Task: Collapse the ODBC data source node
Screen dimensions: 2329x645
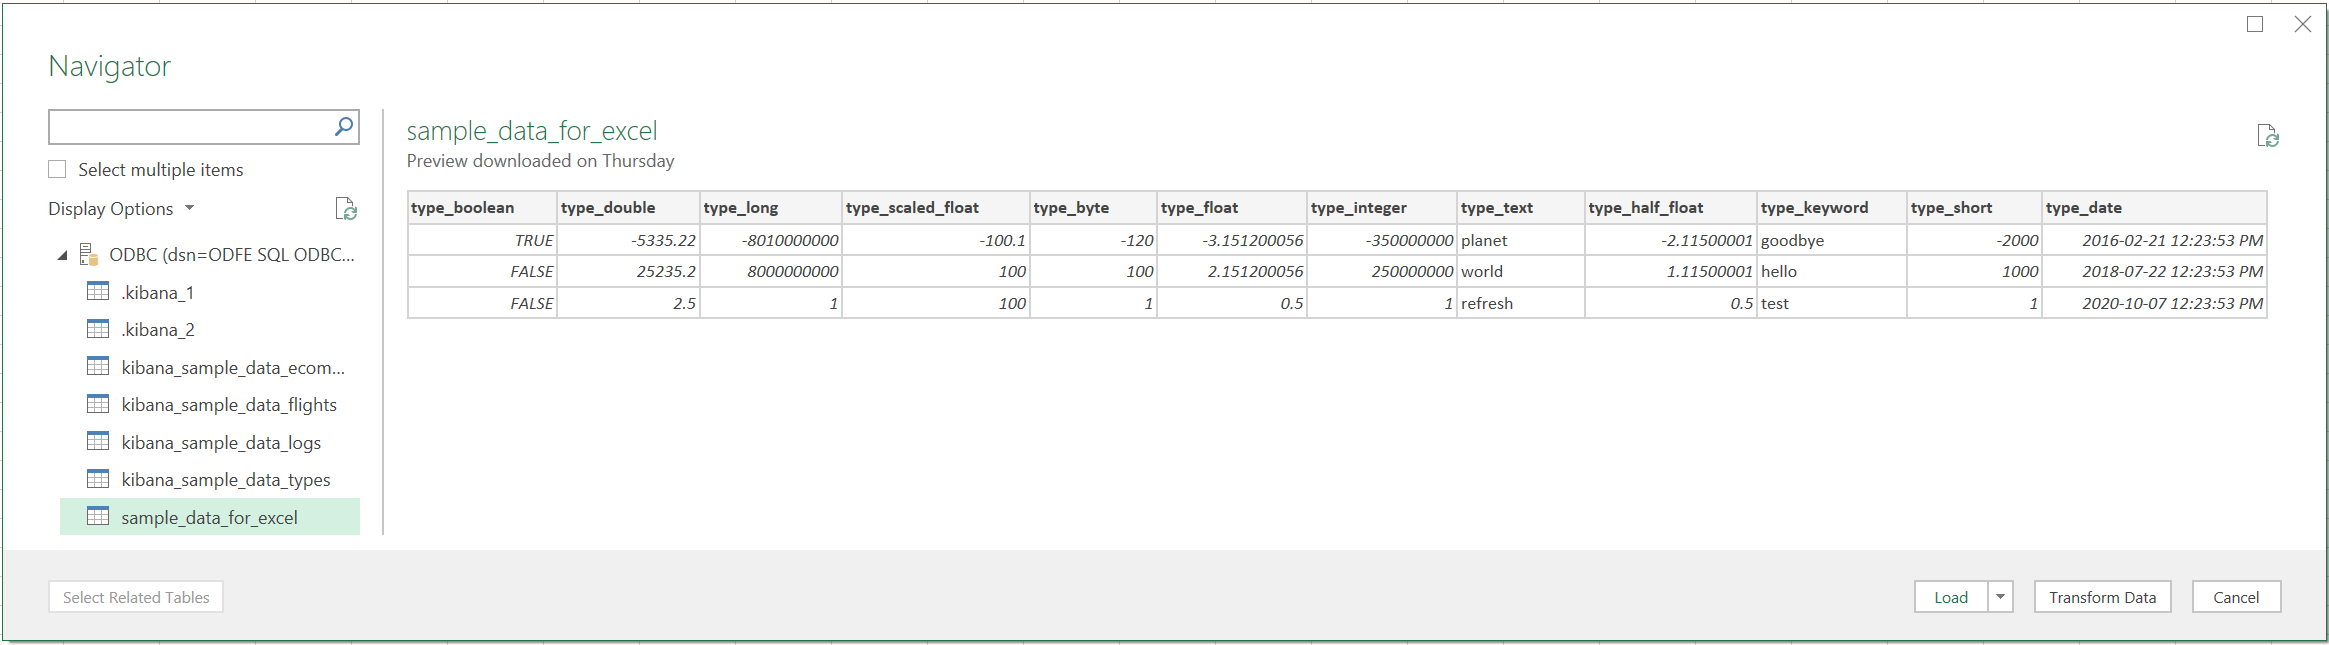Action: click(x=62, y=255)
